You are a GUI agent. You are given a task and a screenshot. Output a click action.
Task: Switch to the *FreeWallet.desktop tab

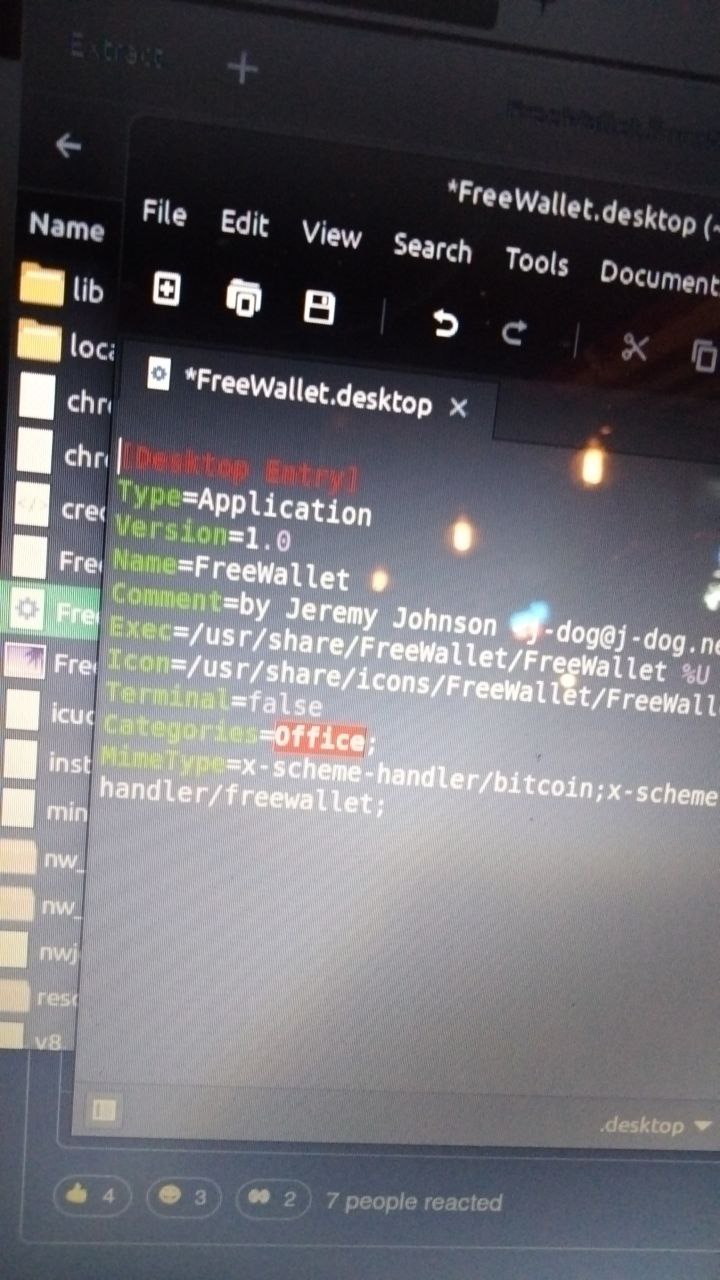tap(309, 389)
